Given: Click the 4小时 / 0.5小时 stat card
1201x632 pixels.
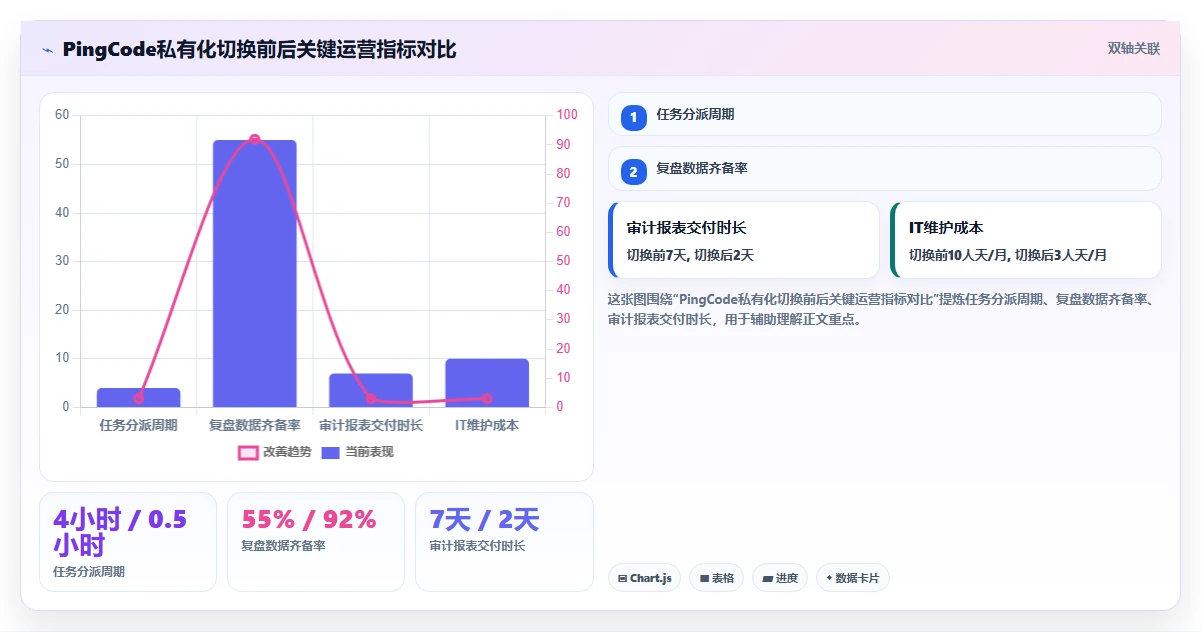Looking at the screenshot, I should (128, 542).
